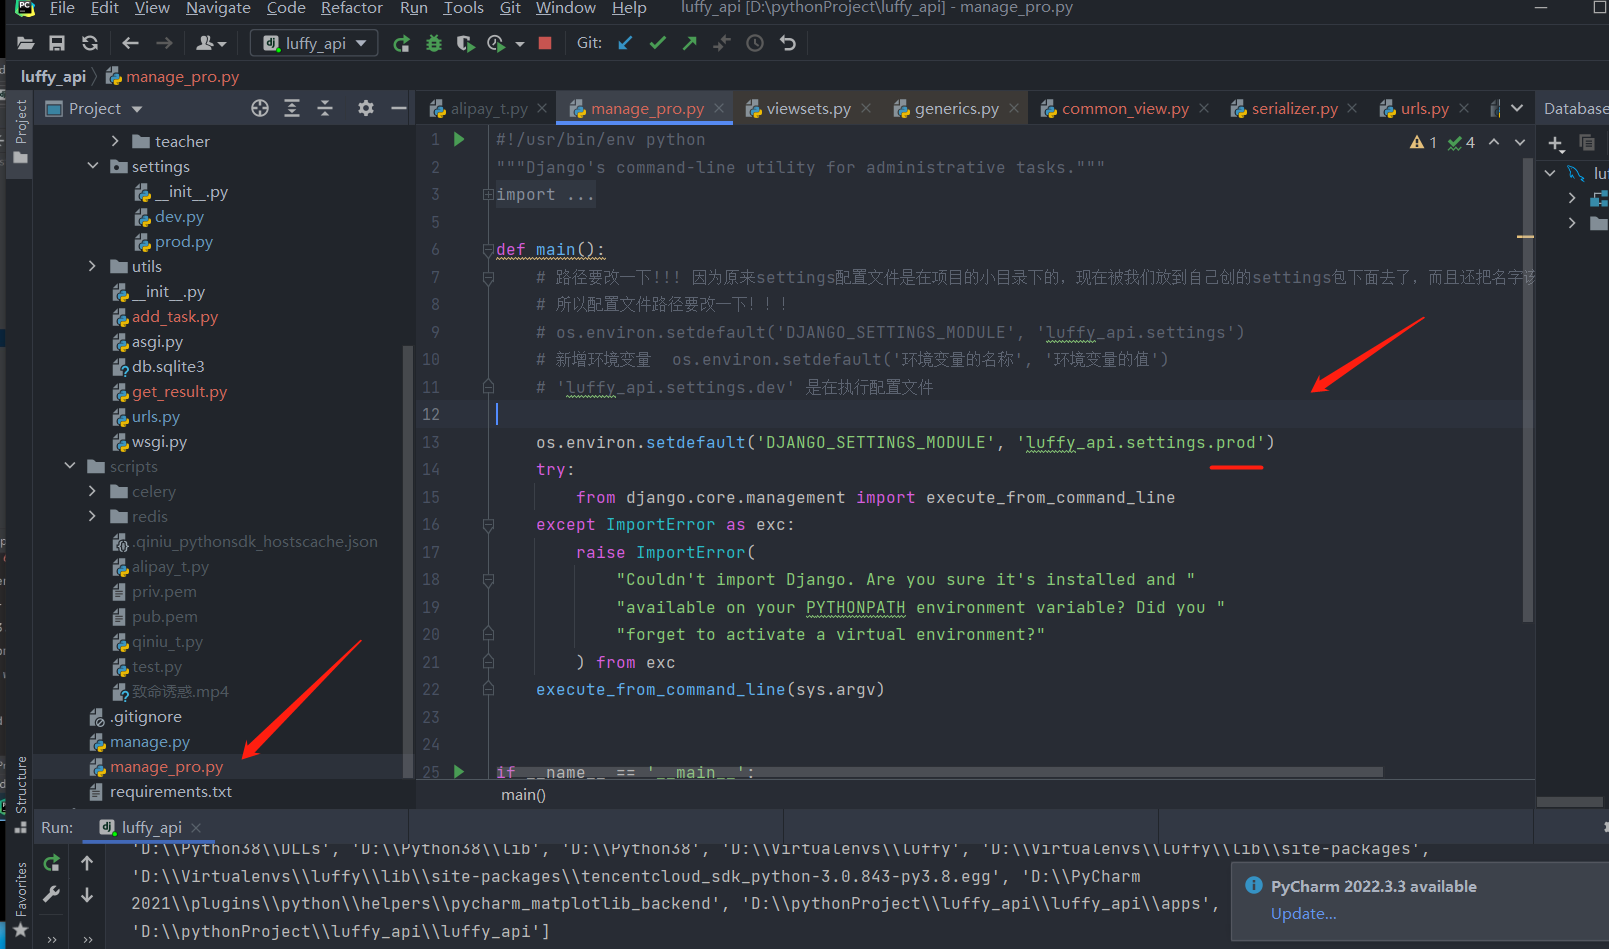Jump to the next highlighted error arrow

tap(1520, 142)
